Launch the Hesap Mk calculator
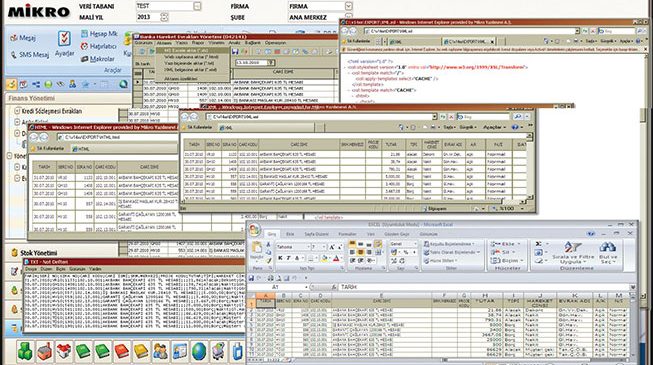Viewport: 653px width, 365px height. [x=100, y=34]
